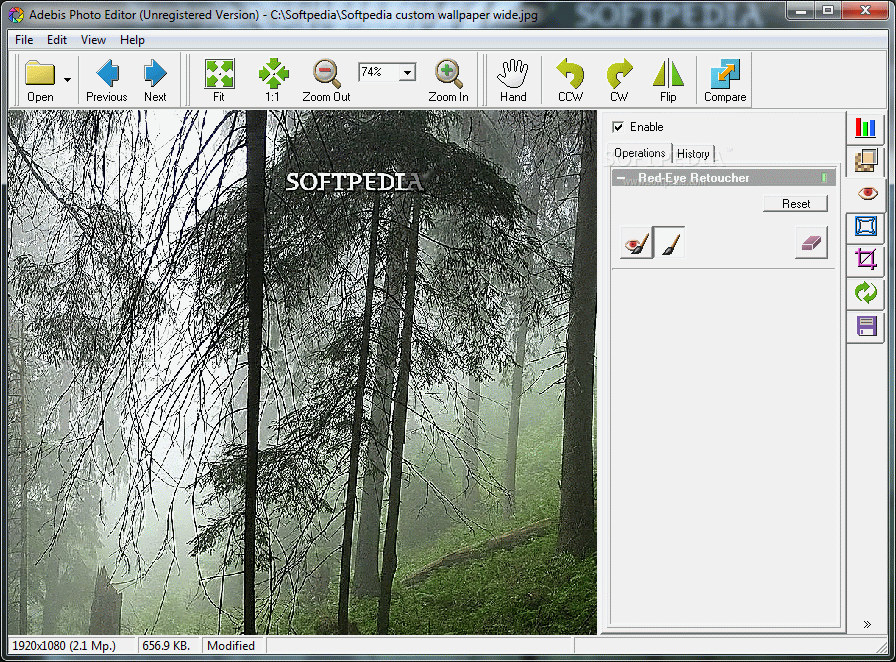Click the Modified status bar entry
896x662 pixels.
coord(231,646)
